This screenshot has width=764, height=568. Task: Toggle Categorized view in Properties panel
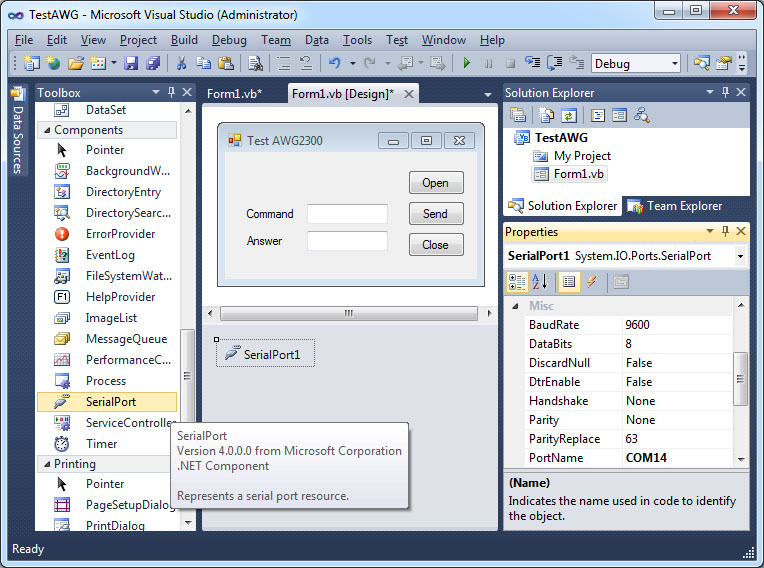pos(518,282)
